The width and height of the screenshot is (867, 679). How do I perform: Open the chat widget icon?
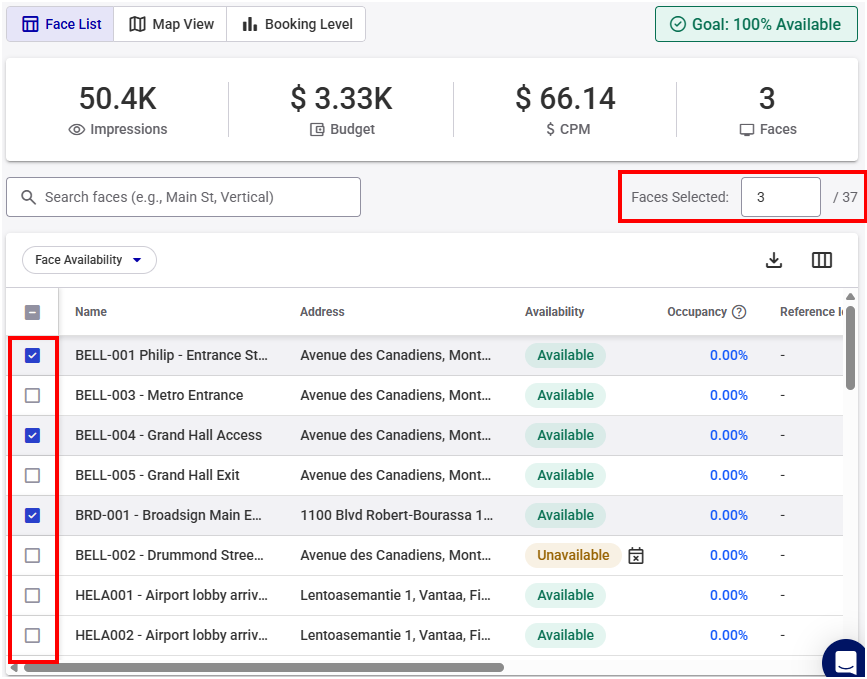(x=845, y=661)
